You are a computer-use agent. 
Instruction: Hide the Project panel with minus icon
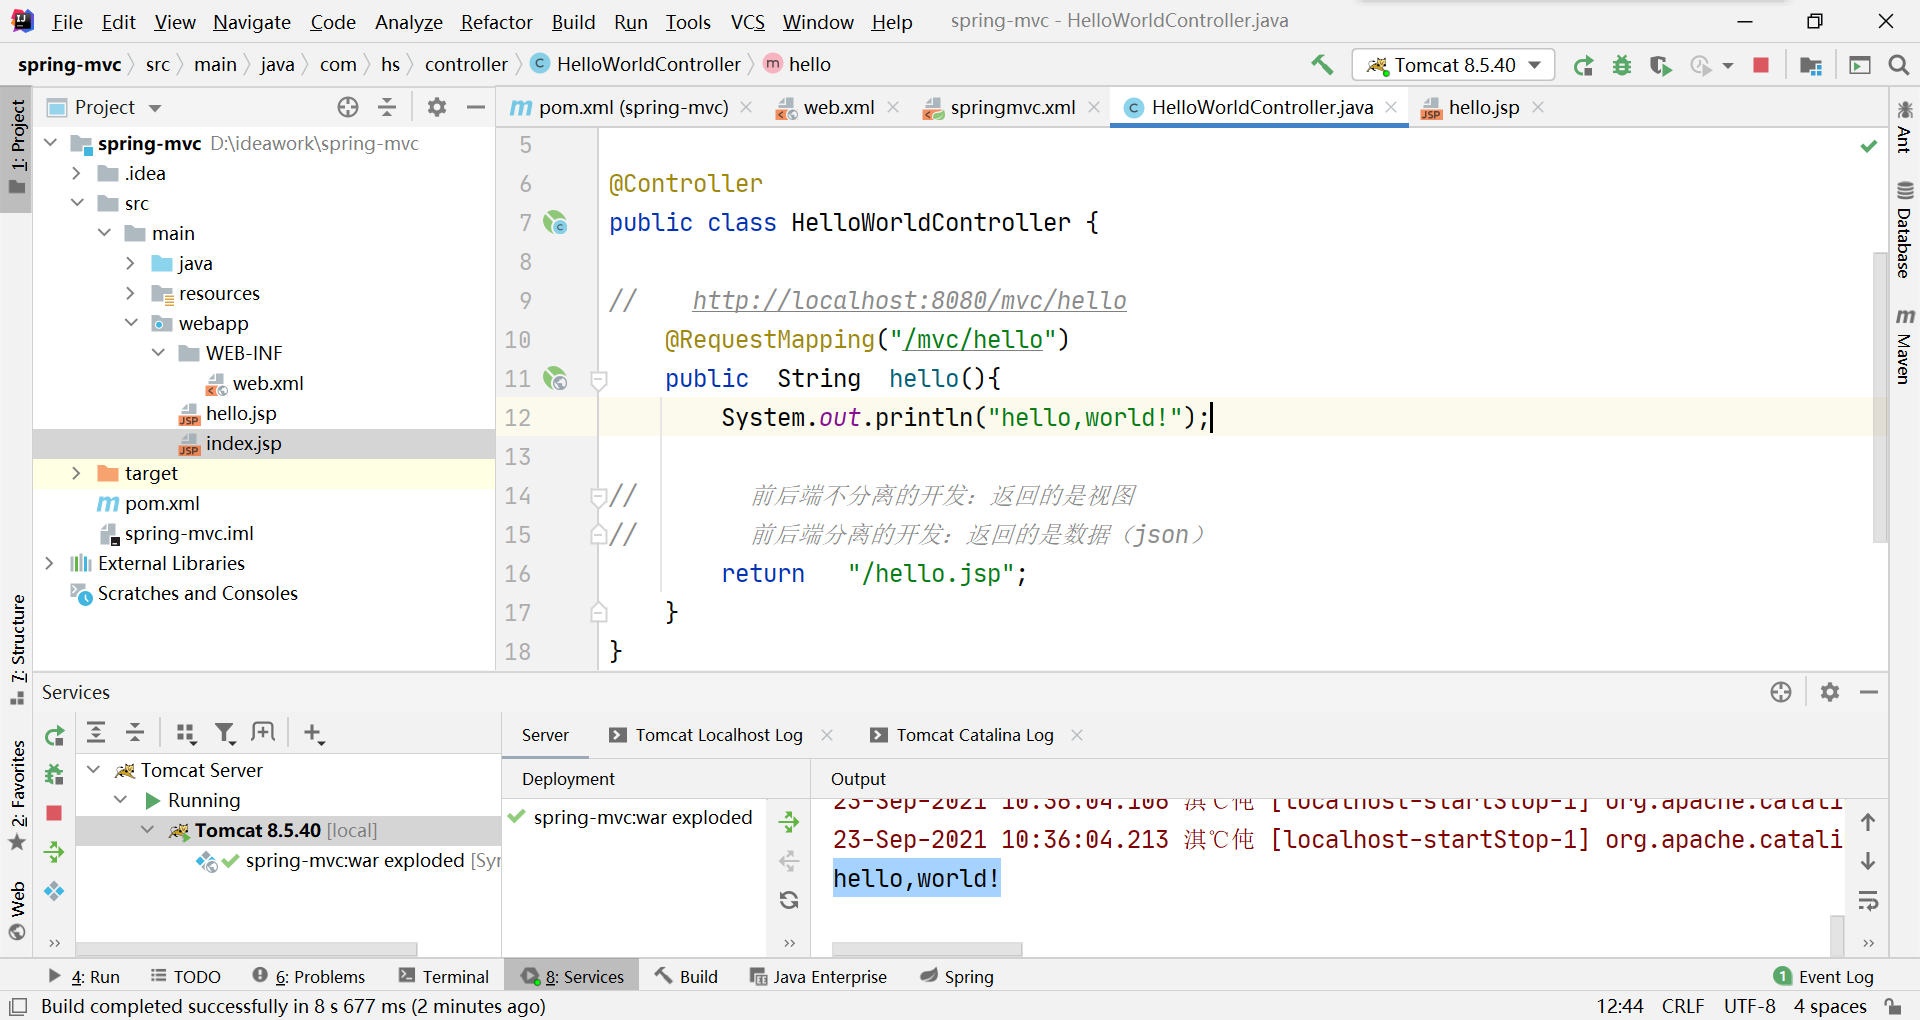[476, 107]
